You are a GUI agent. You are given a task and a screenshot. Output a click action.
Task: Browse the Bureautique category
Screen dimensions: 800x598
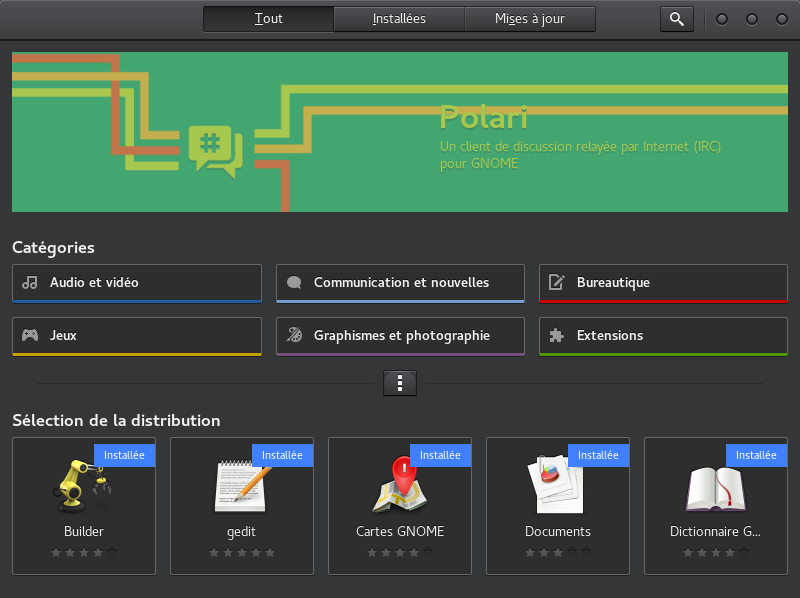click(663, 283)
